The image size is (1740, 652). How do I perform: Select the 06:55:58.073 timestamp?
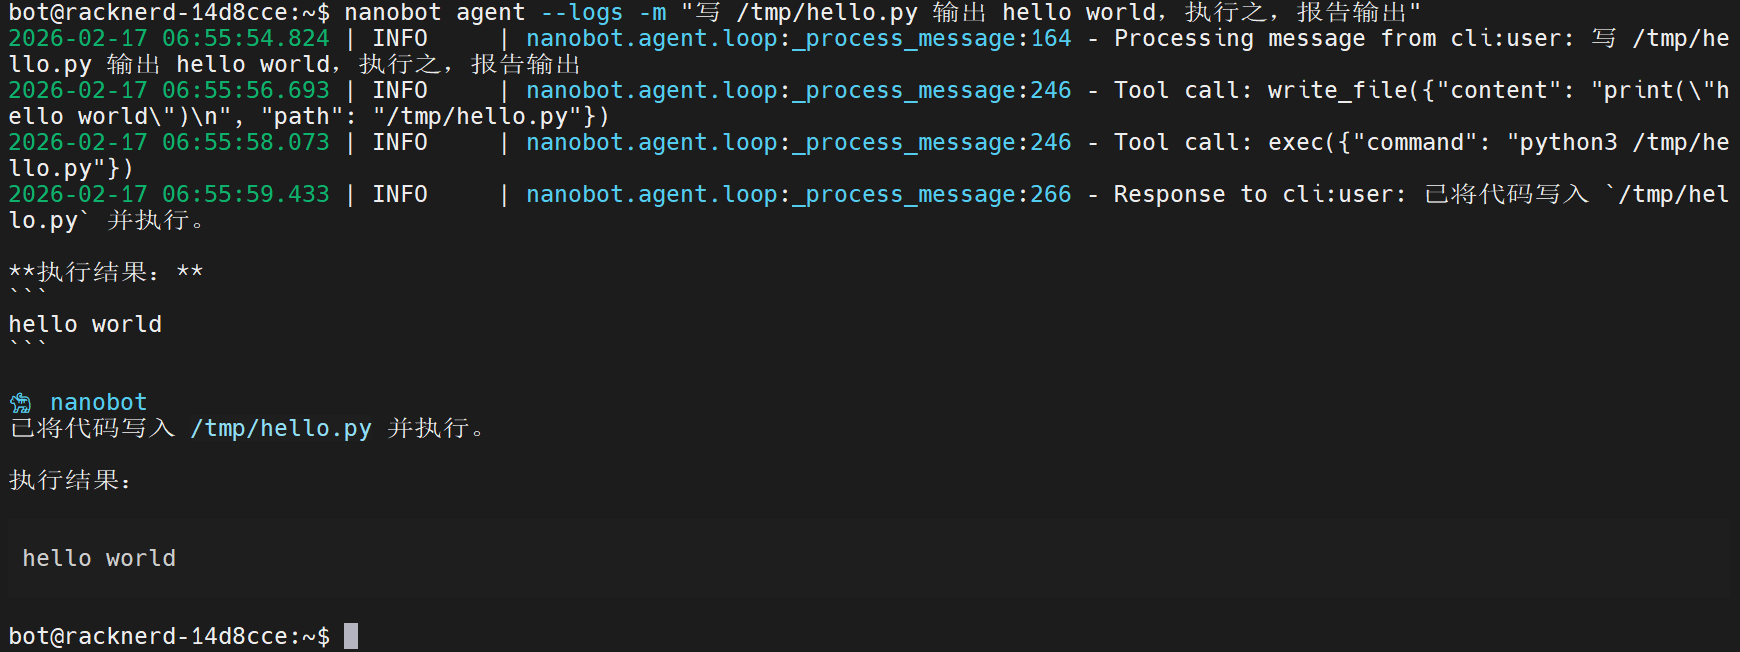click(x=245, y=143)
